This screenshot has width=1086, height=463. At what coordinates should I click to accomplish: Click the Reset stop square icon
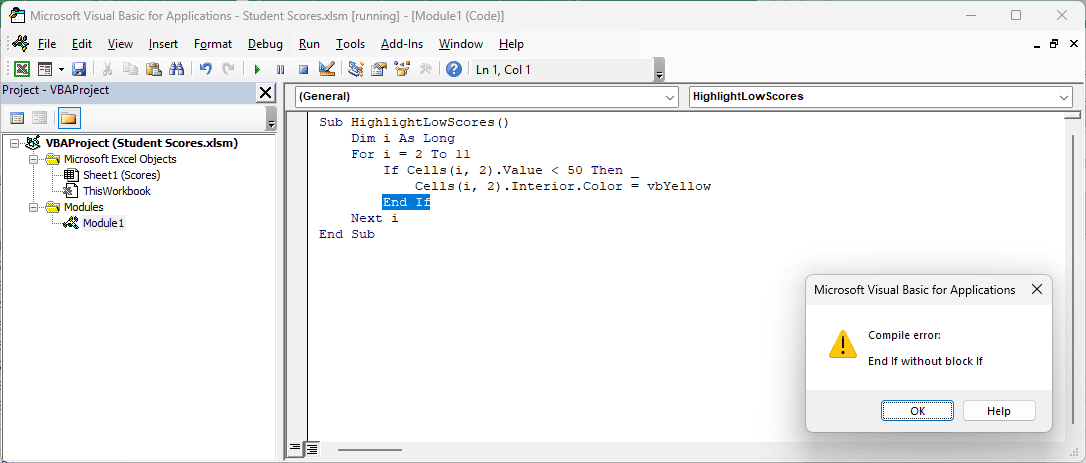303,69
